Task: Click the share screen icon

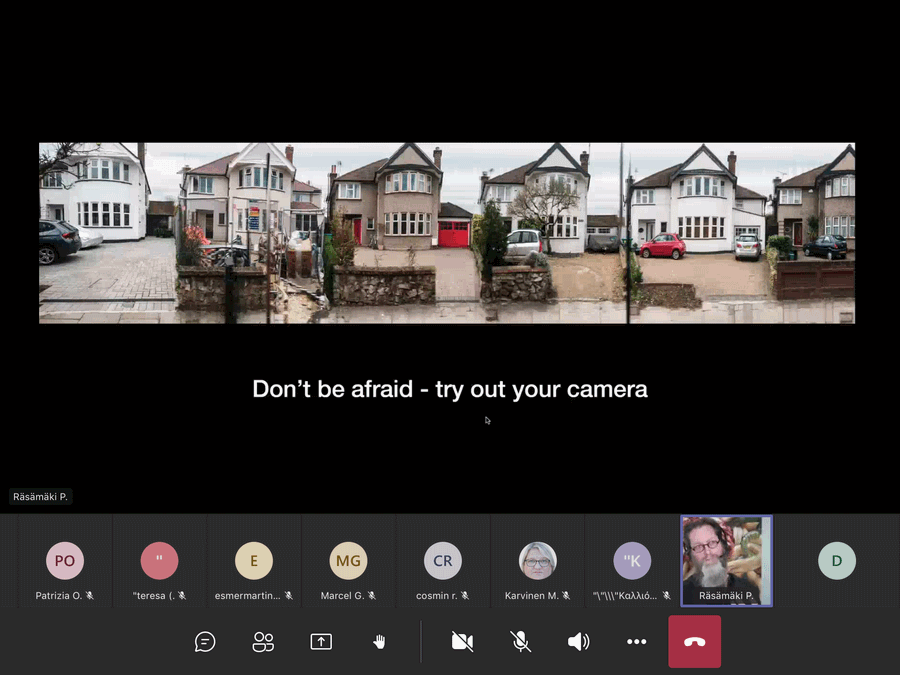Action: (x=321, y=642)
